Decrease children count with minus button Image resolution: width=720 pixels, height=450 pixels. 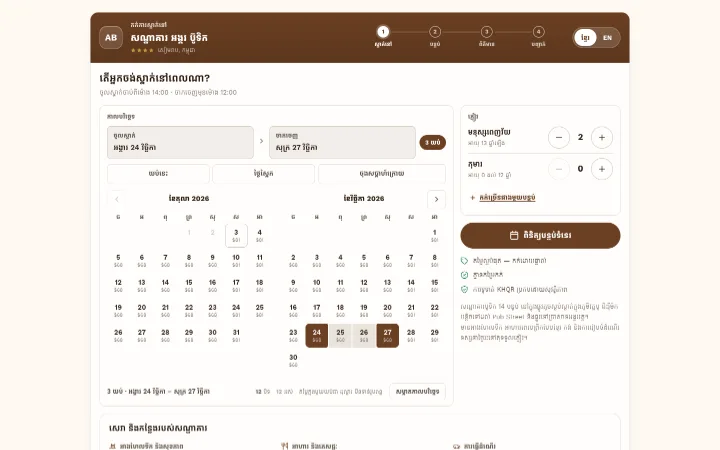coord(559,169)
